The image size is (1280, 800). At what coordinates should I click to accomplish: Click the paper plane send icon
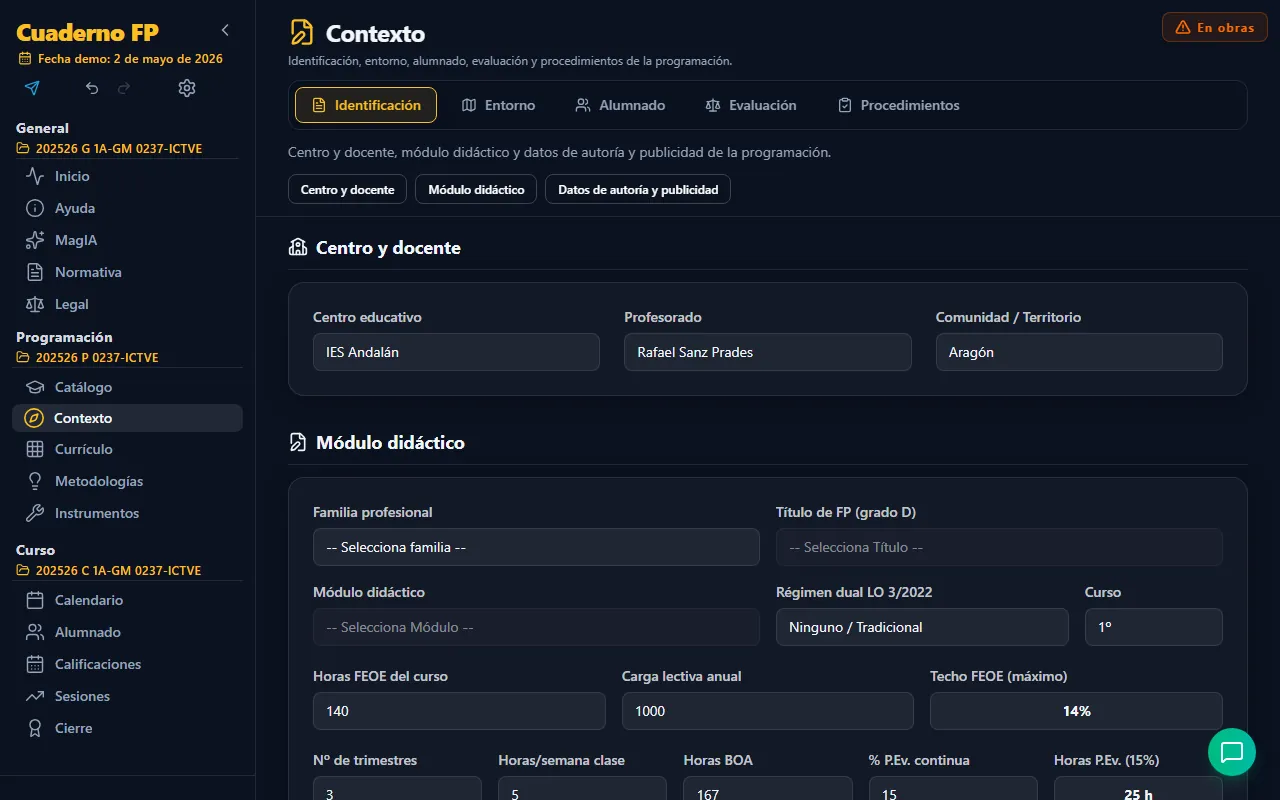pyautogui.click(x=32, y=88)
